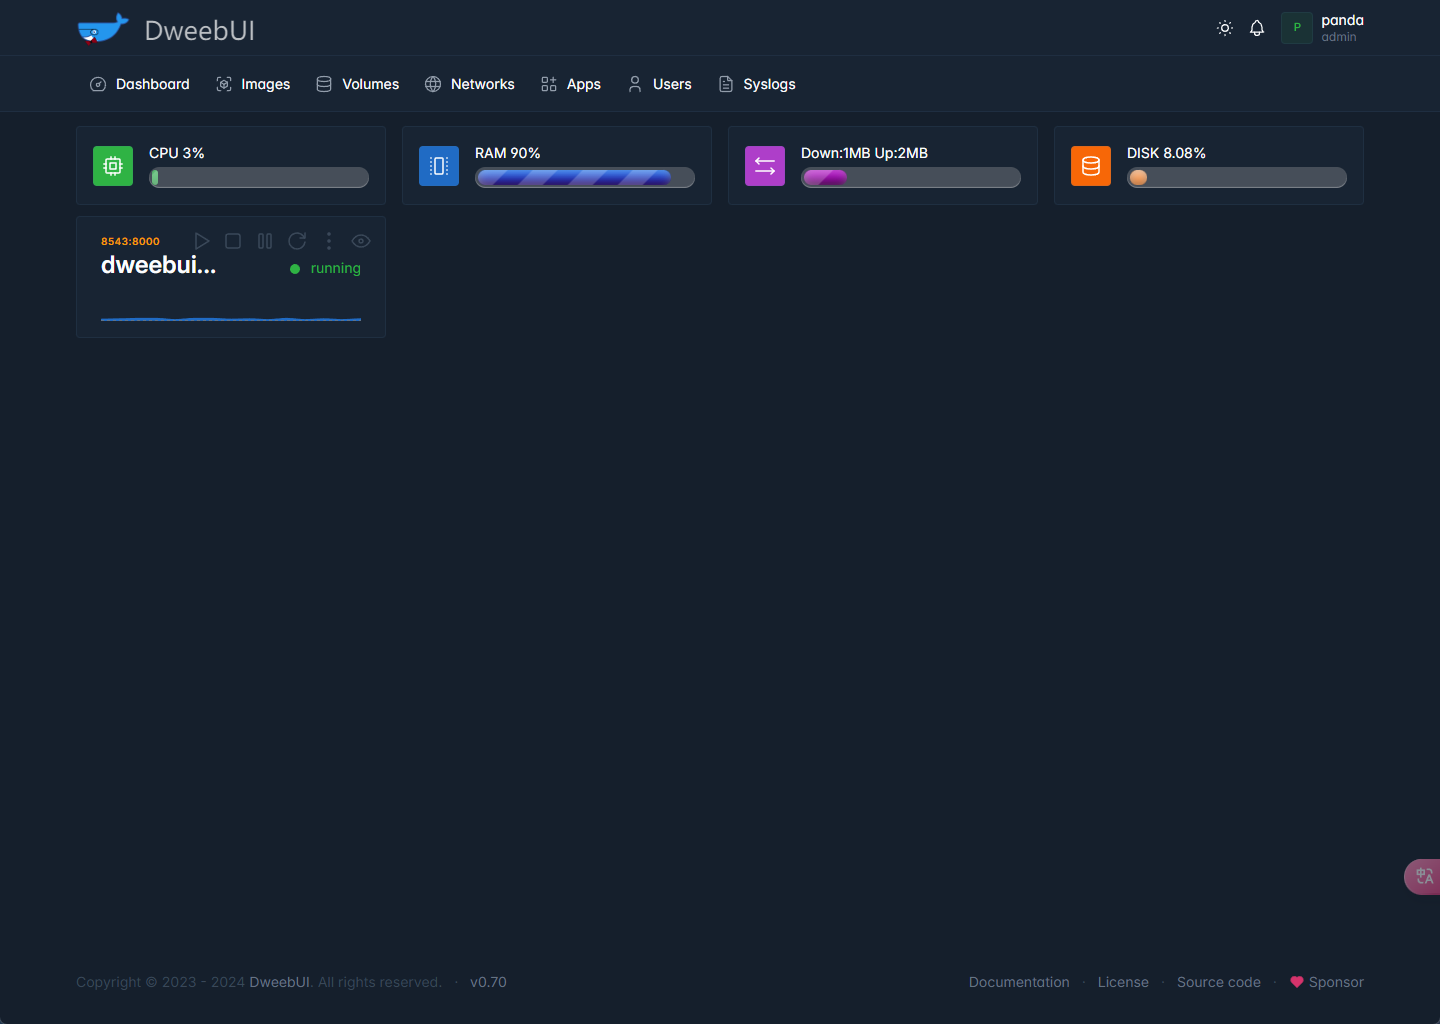This screenshot has height=1024, width=1440.
Task: Open the License link
Action: pyautogui.click(x=1123, y=982)
